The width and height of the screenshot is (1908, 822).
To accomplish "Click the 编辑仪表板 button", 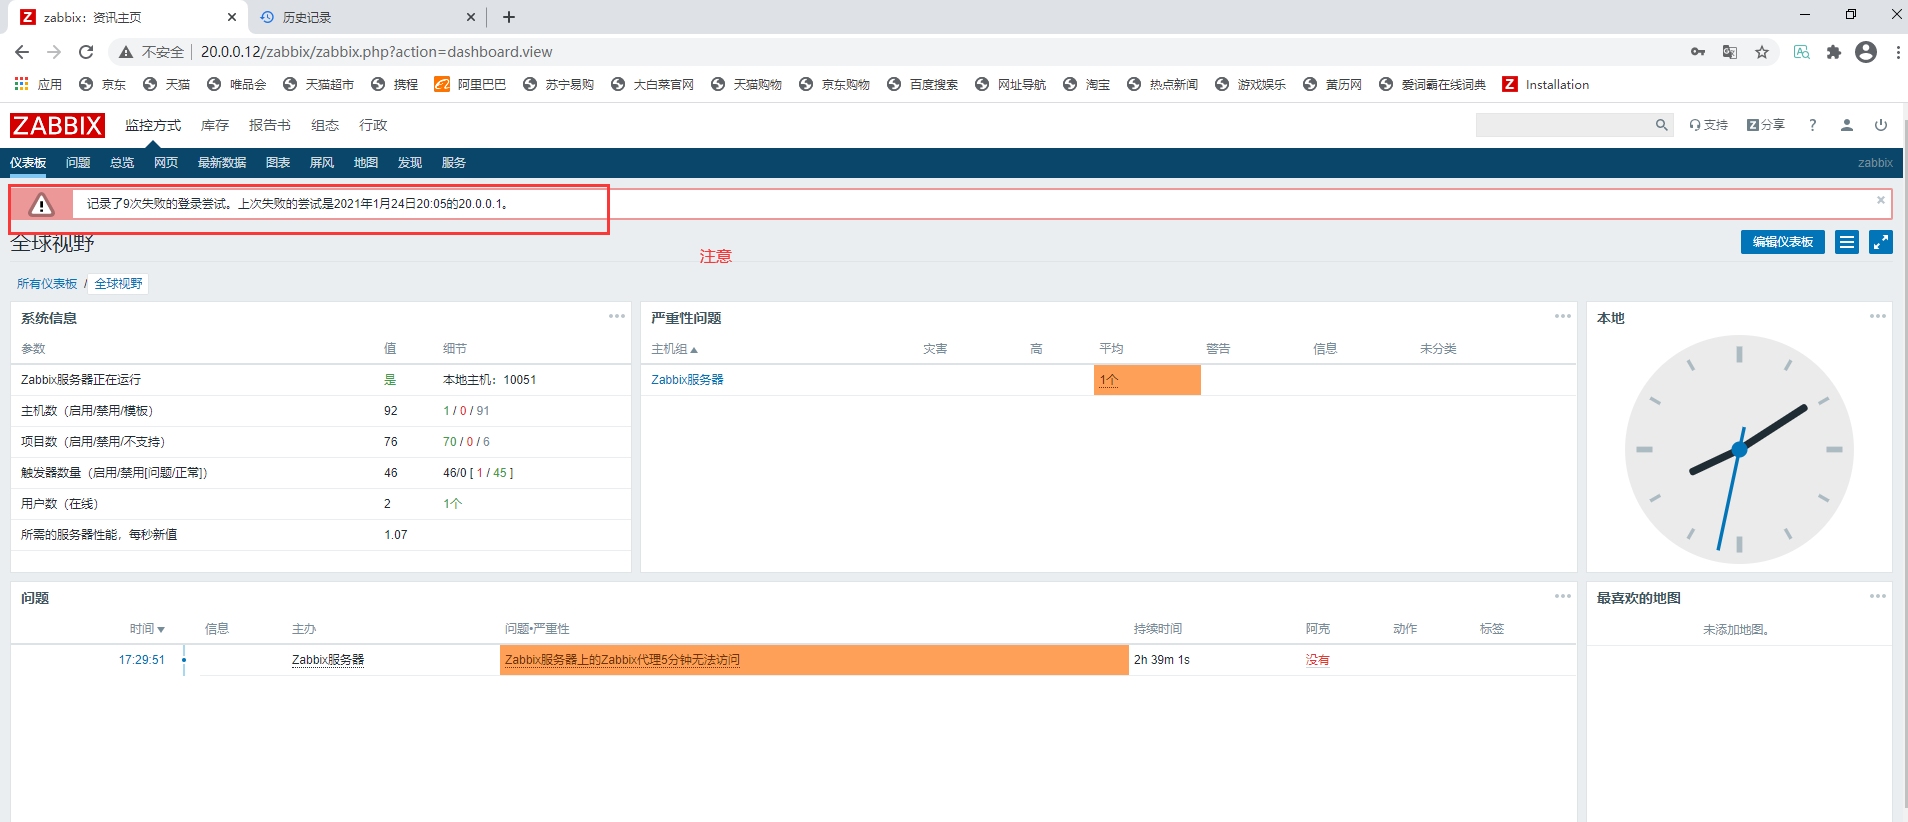I will [x=1783, y=242].
